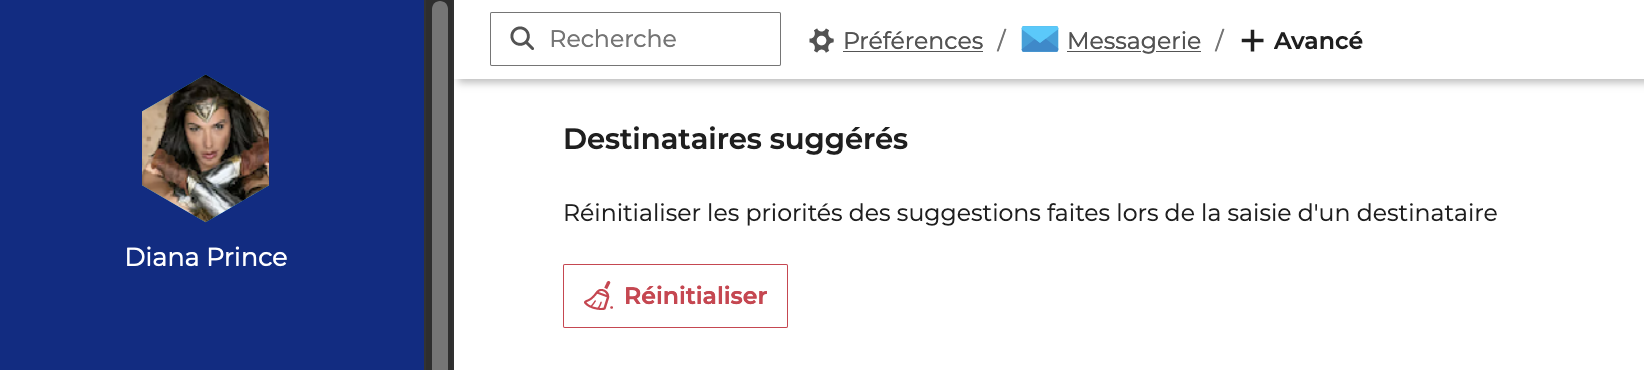Screen dimensions: 1644x370
Task: Open Diana Prince's hexagonal avatar picture
Action: pyautogui.click(x=206, y=148)
